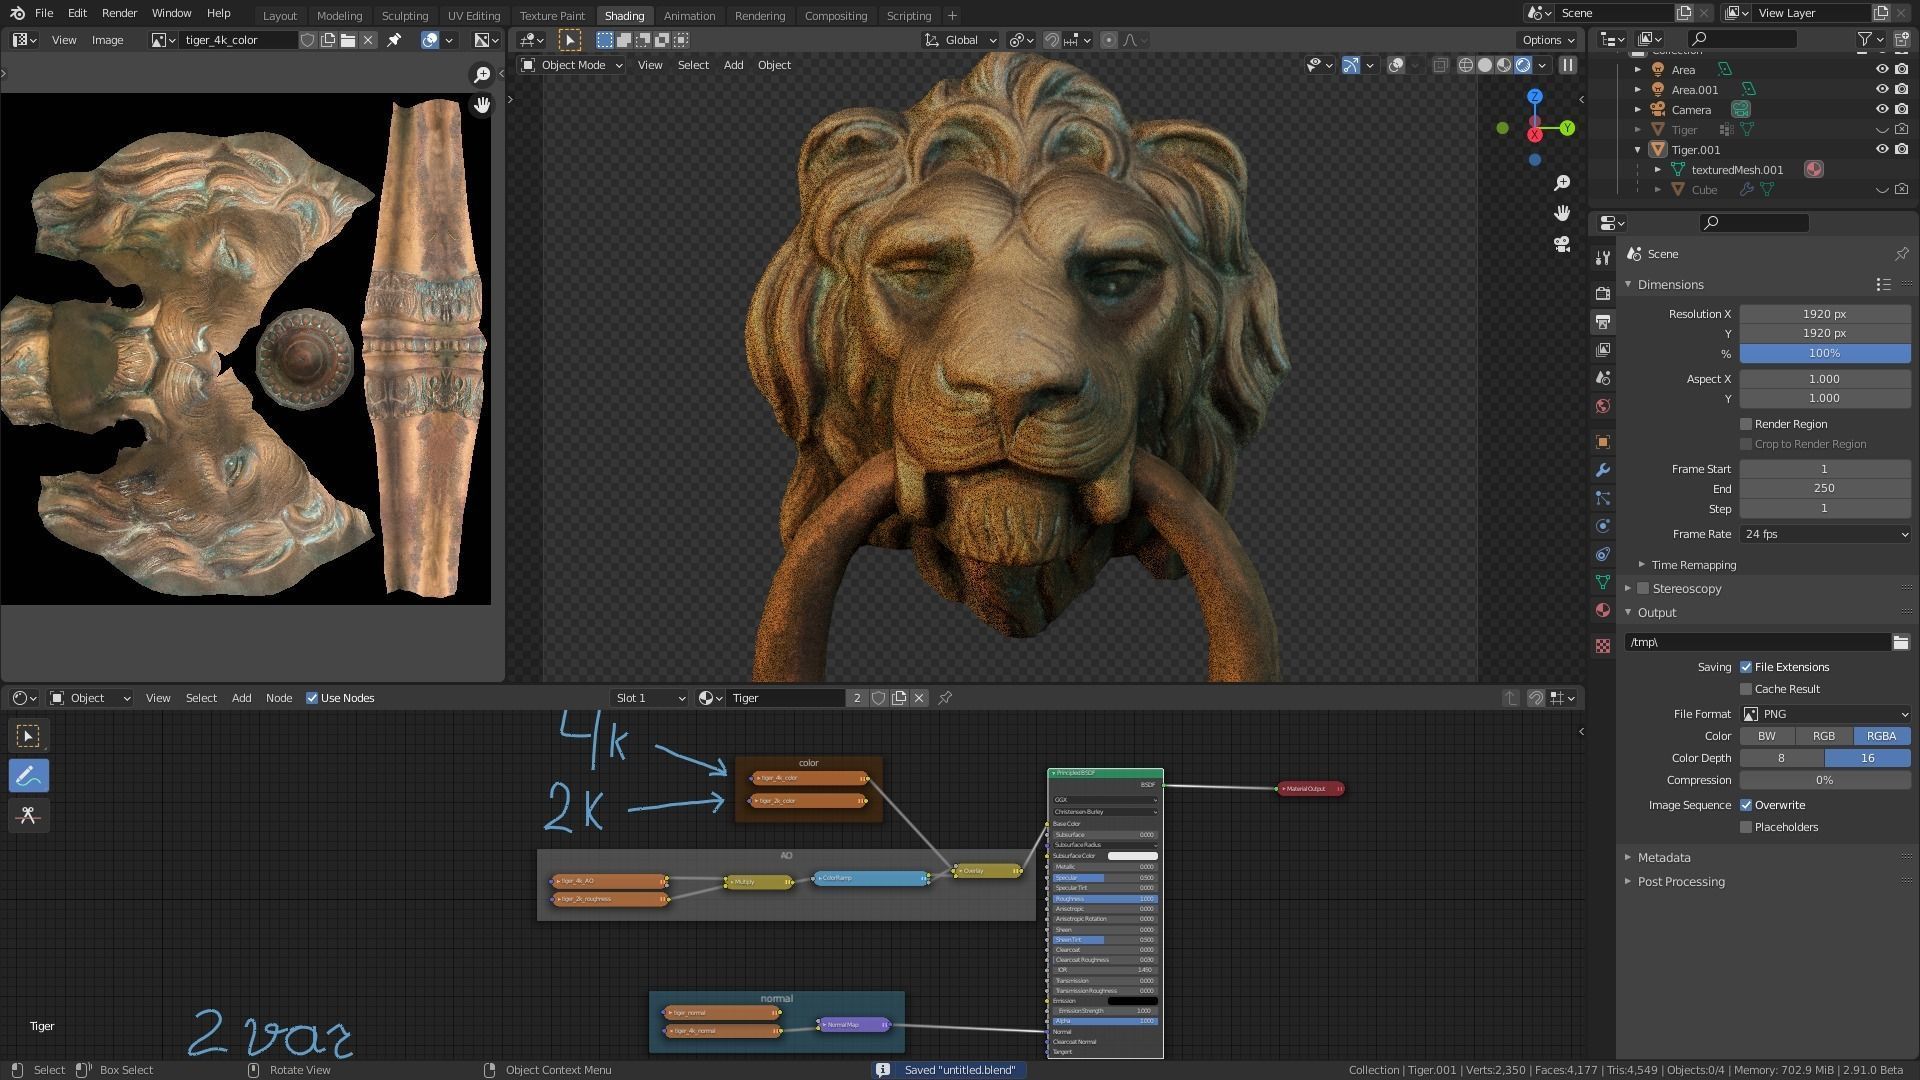The image size is (1920, 1080).
Task: Click the resolution percentage slider
Action: pyautogui.click(x=1825, y=353)
